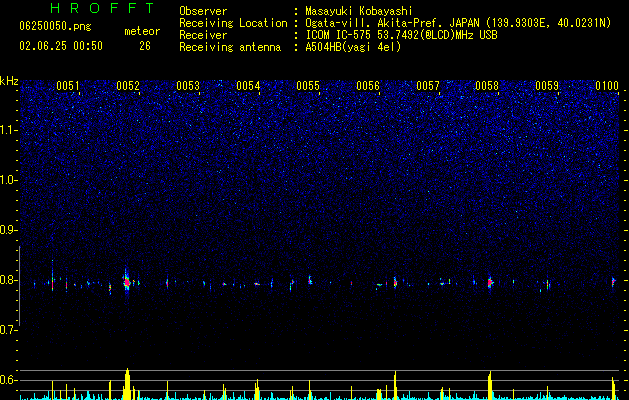Click the strong meteor echo at 0052
The image size is (629, 400).
[127, 282]
